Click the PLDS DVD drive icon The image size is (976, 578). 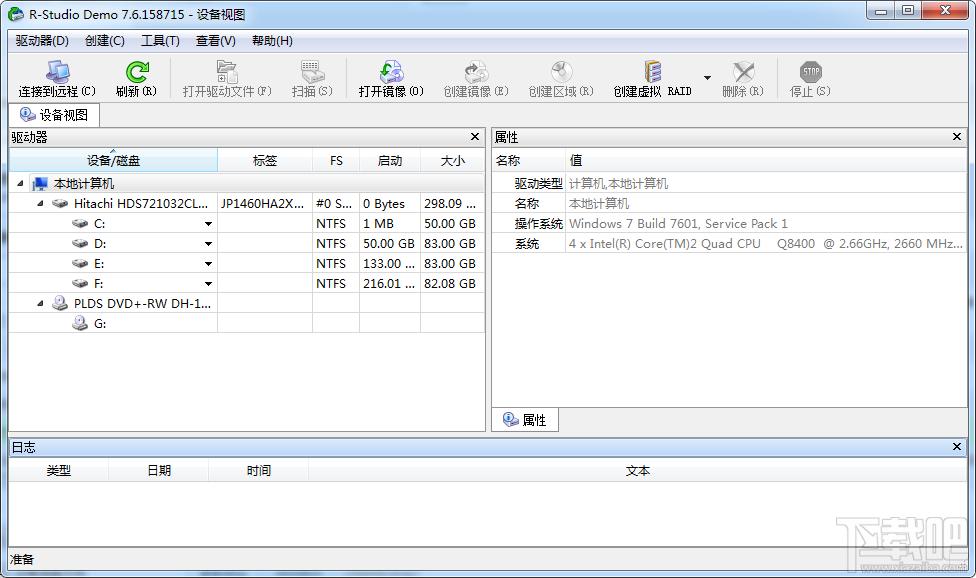click(x=60, y=303)
